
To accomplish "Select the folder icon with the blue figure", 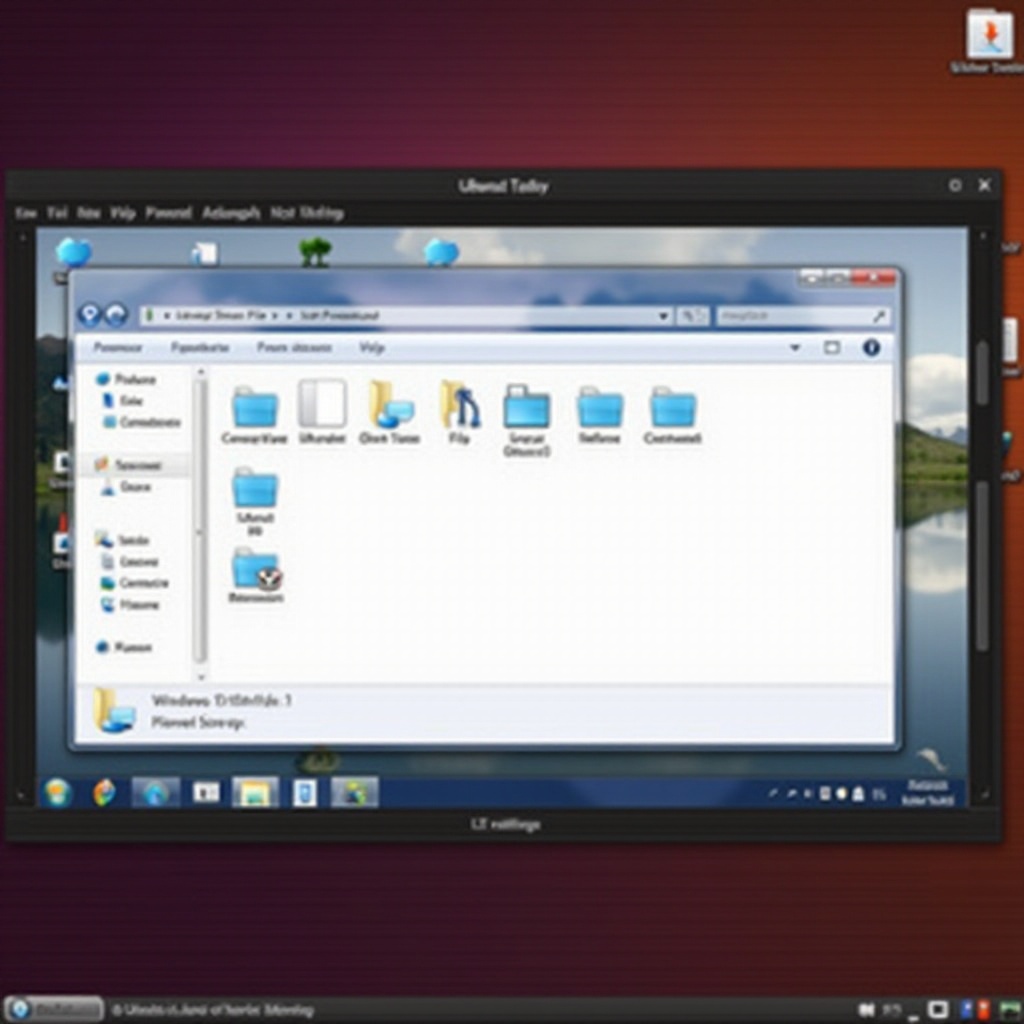I will [460, 404].
